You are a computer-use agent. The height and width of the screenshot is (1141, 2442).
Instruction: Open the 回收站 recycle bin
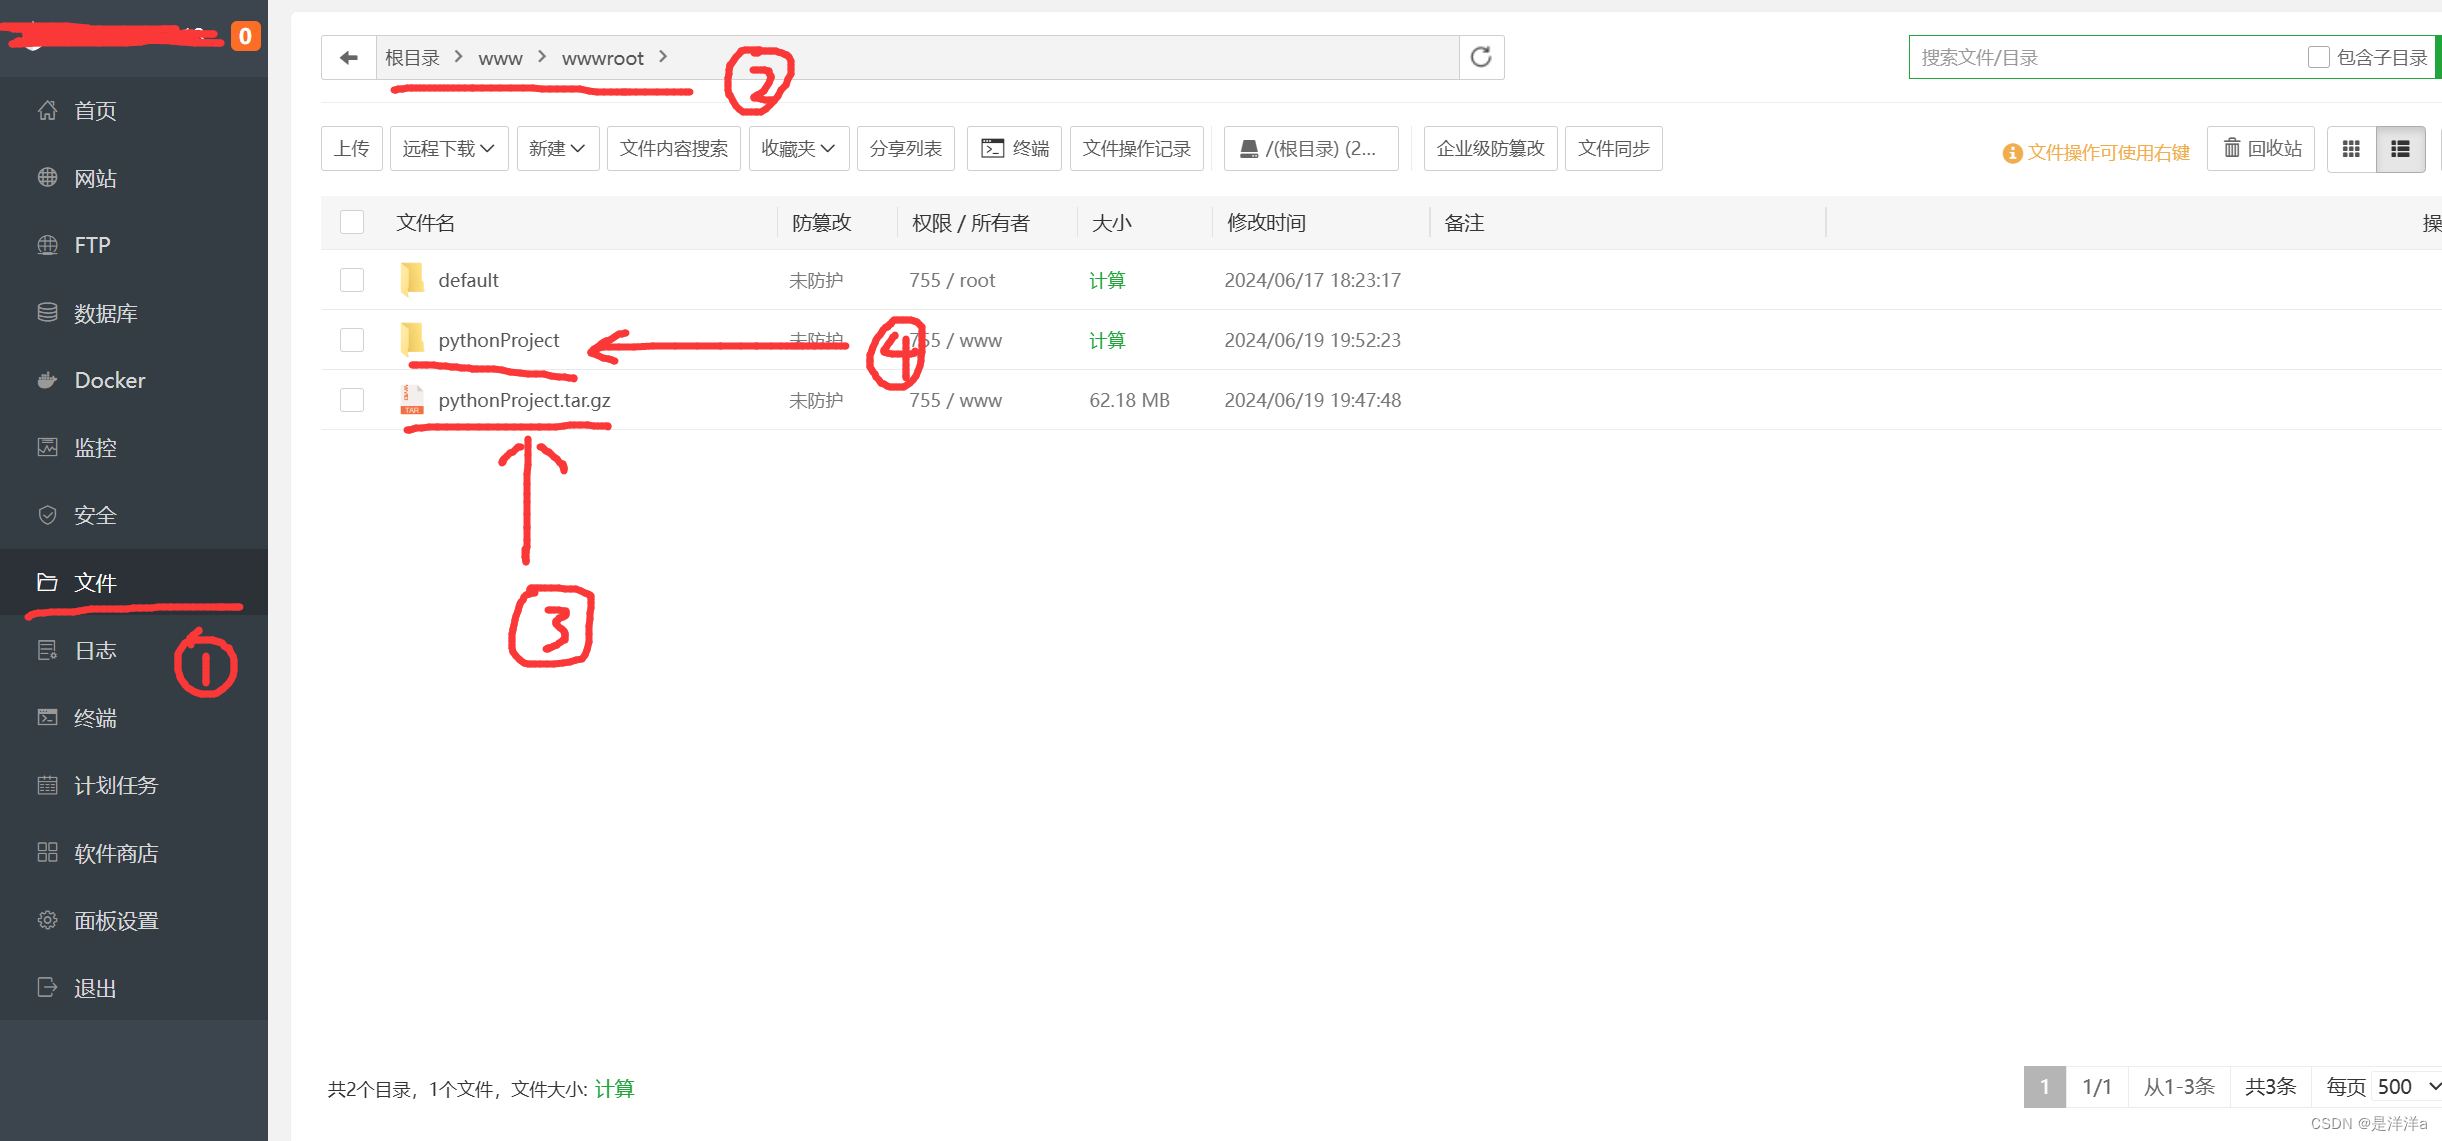(x=2262, y=149)
